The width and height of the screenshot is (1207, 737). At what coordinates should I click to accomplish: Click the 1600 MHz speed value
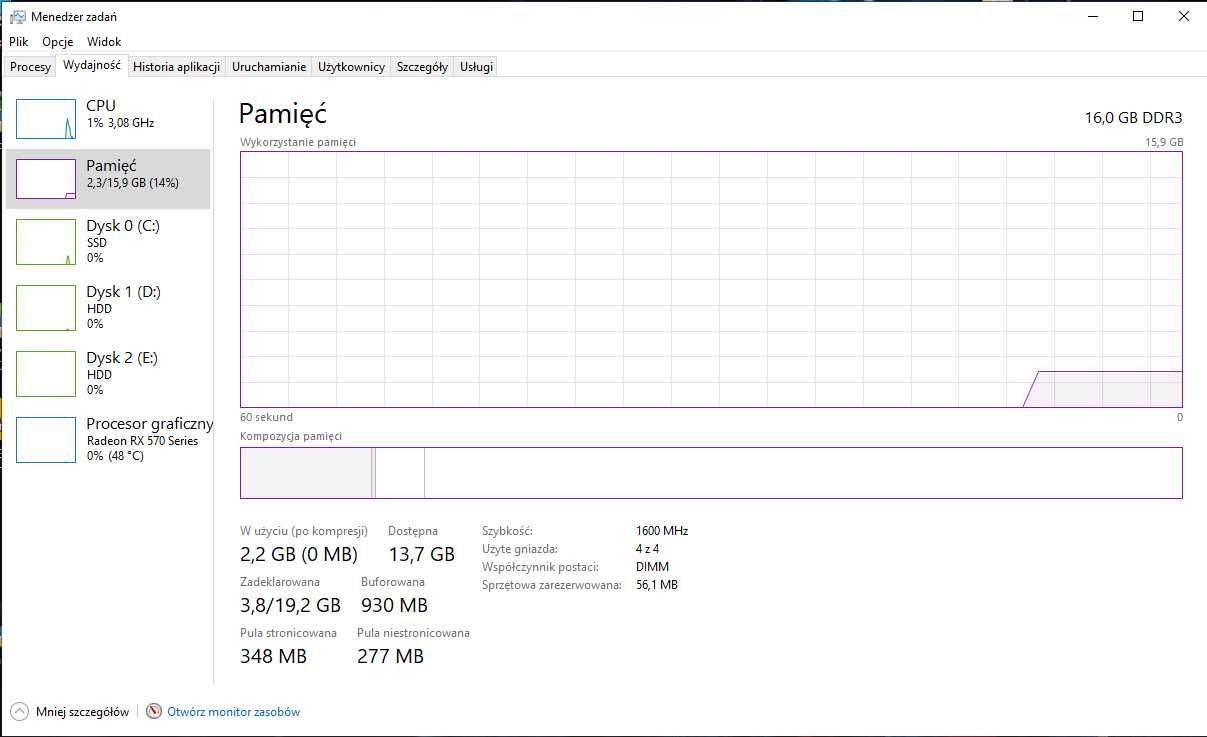(662, 531)
